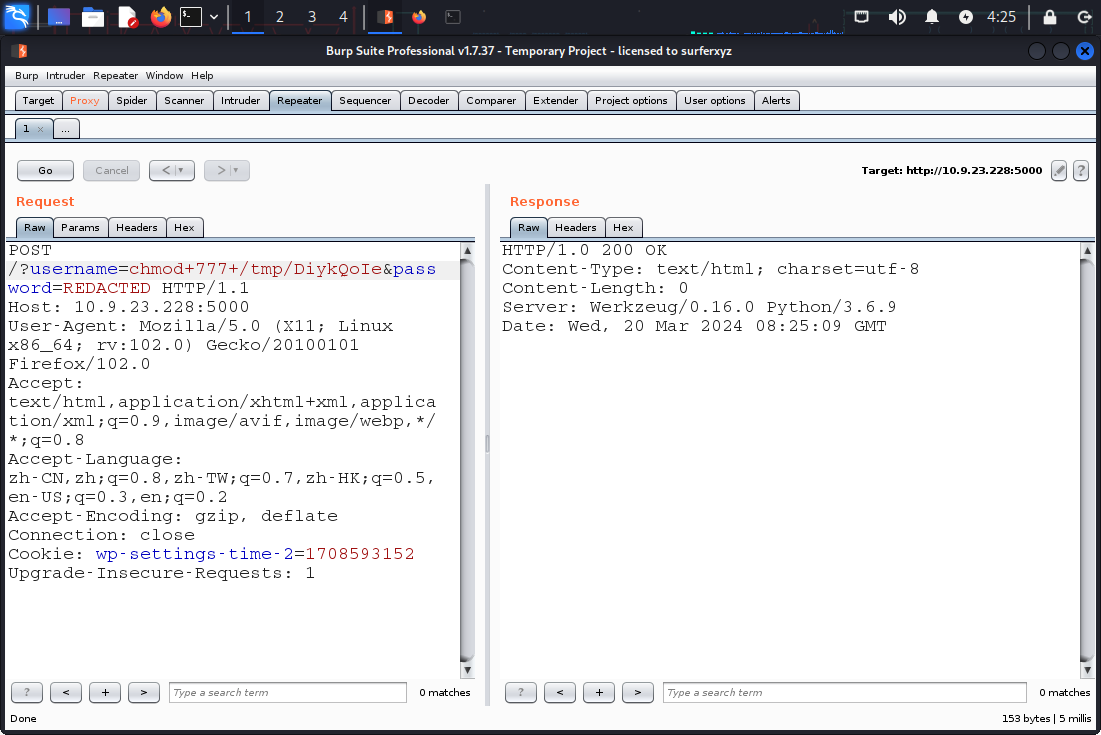Switch to the Project options tab

(631, 100)
